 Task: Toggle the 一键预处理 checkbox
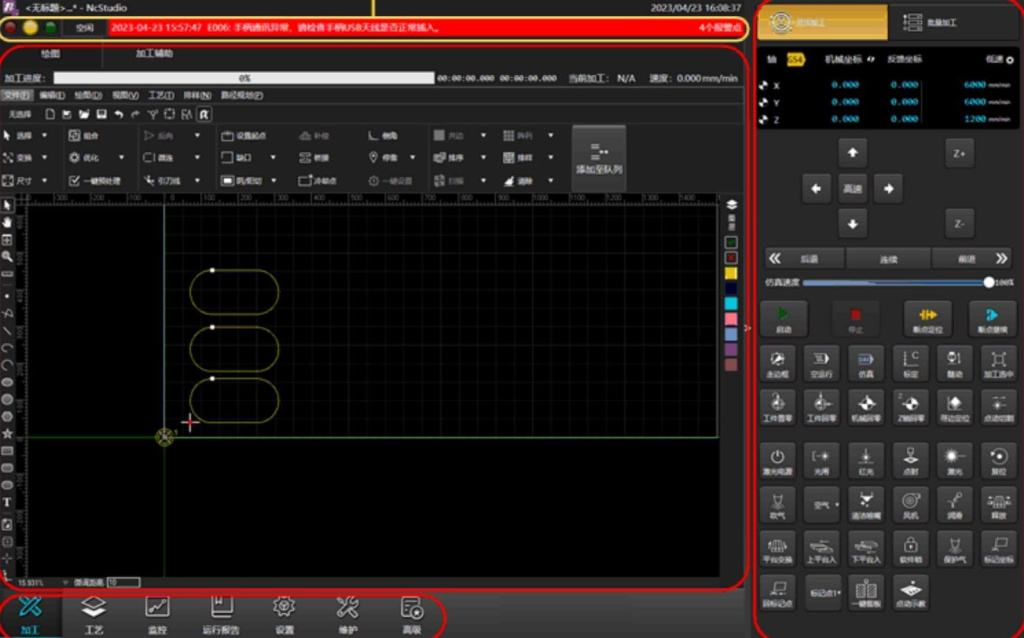click(75, 181)
